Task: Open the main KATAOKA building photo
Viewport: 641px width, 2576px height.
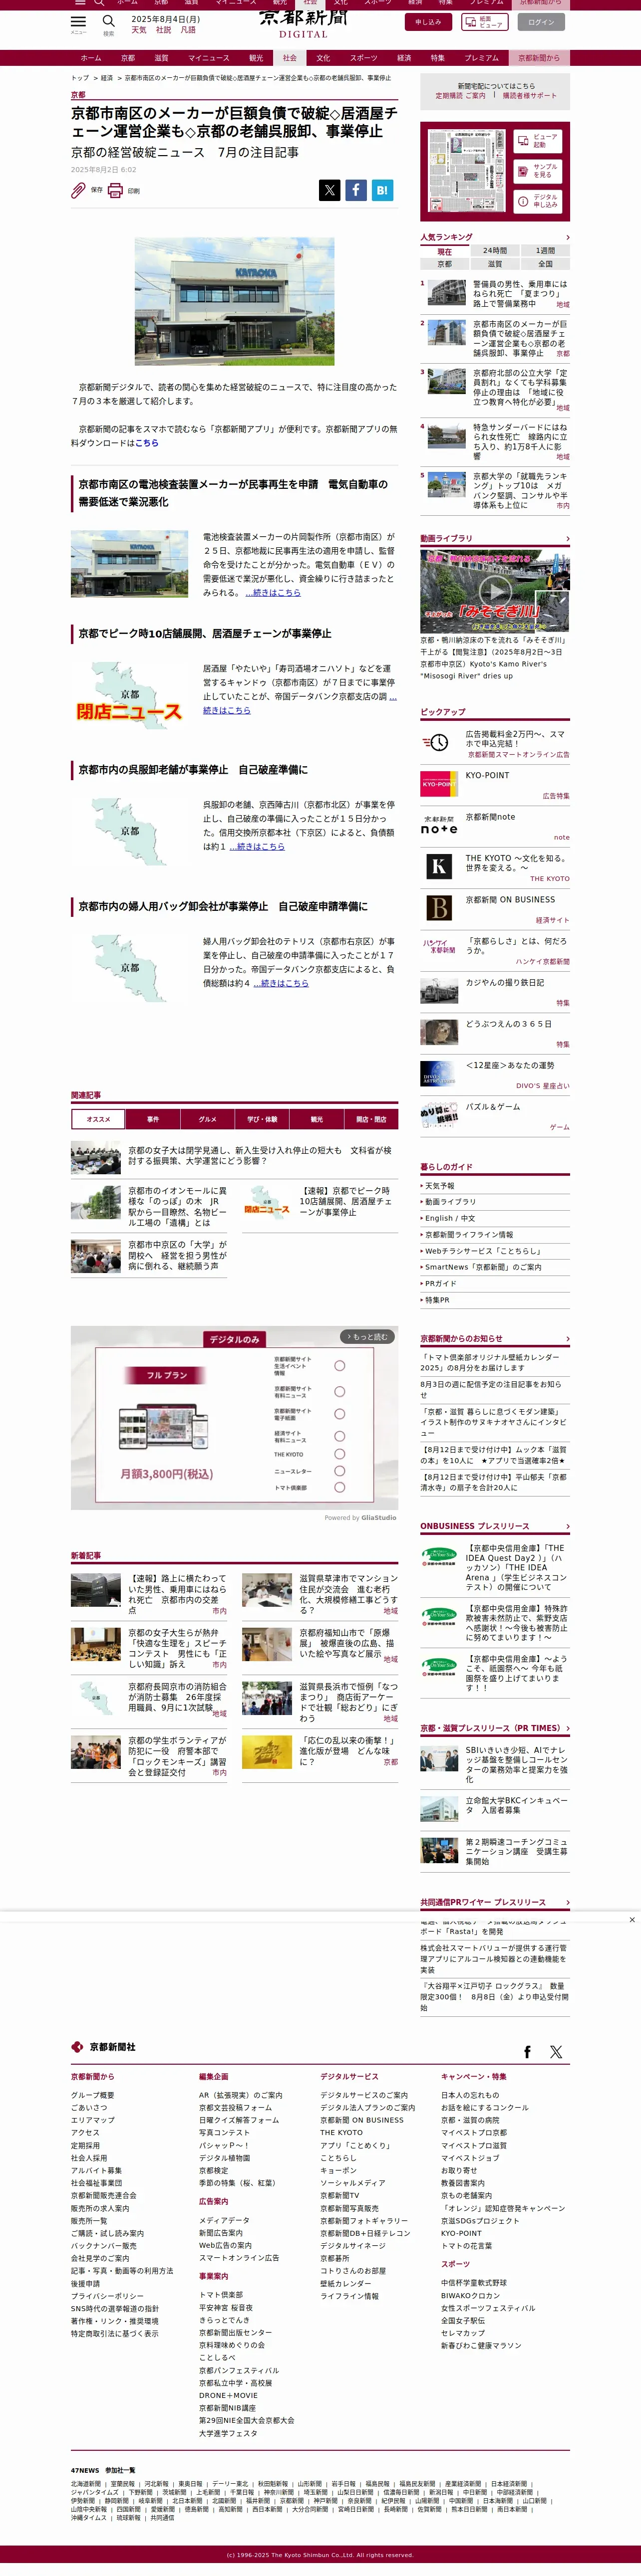Action: click(234, 301)
